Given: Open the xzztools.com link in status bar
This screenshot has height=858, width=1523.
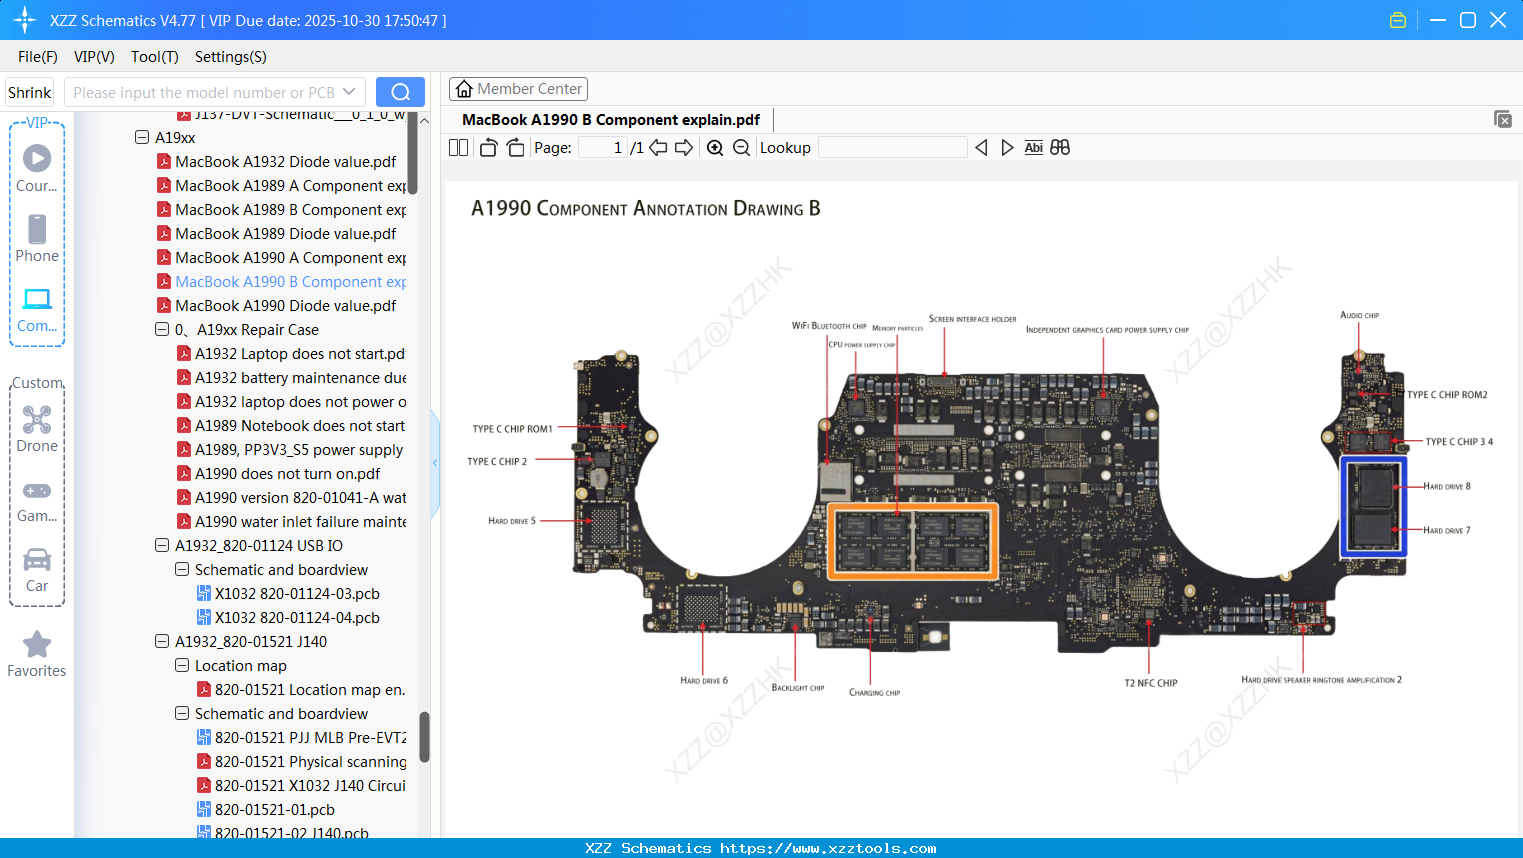Looking at the screenshot, I should (828, 848).
